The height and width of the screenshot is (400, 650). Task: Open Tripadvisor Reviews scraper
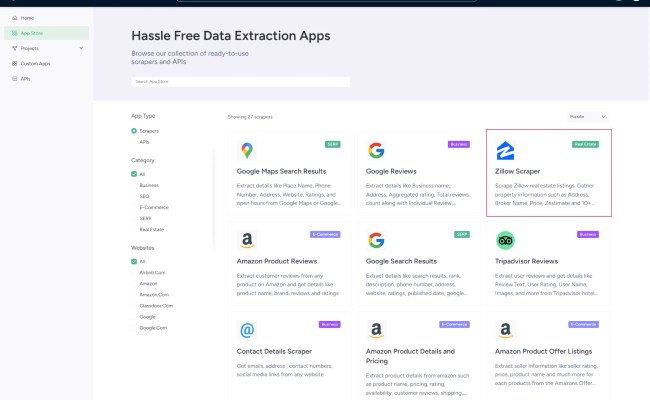(x=526, y=261)
